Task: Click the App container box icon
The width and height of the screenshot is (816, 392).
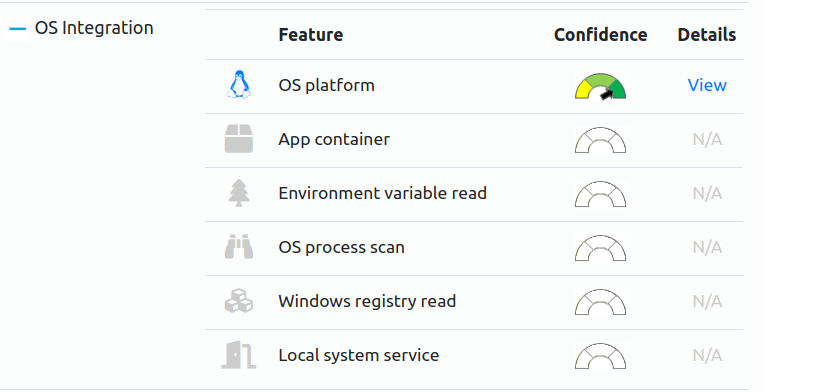Action: click(239, 139)
